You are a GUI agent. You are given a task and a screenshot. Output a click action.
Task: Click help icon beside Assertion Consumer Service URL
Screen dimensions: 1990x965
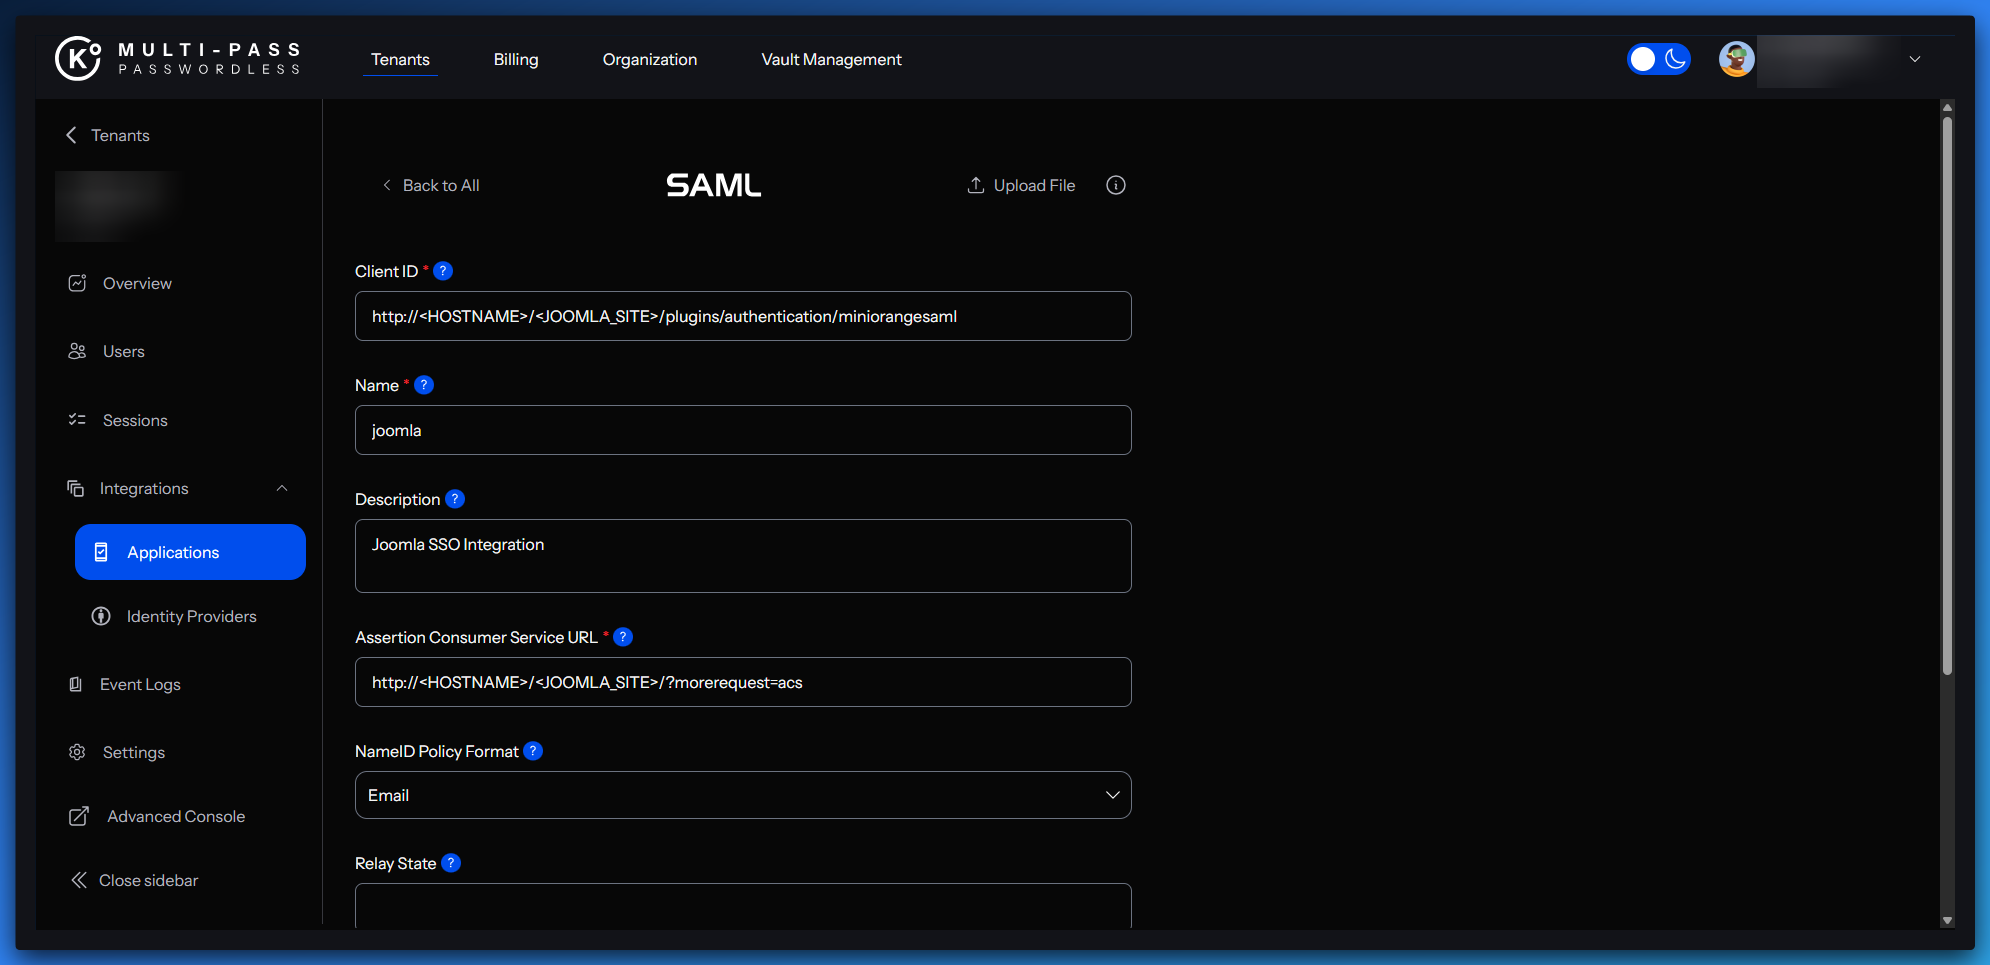[x=623, y=637]
